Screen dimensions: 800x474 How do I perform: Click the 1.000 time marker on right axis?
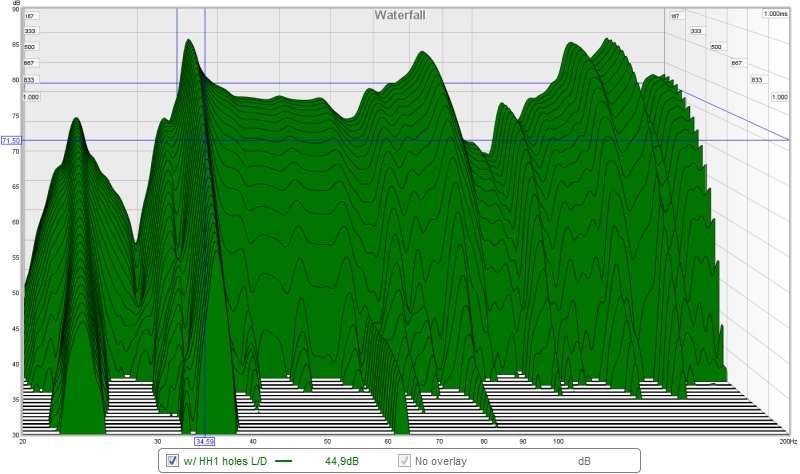point(780,97)
